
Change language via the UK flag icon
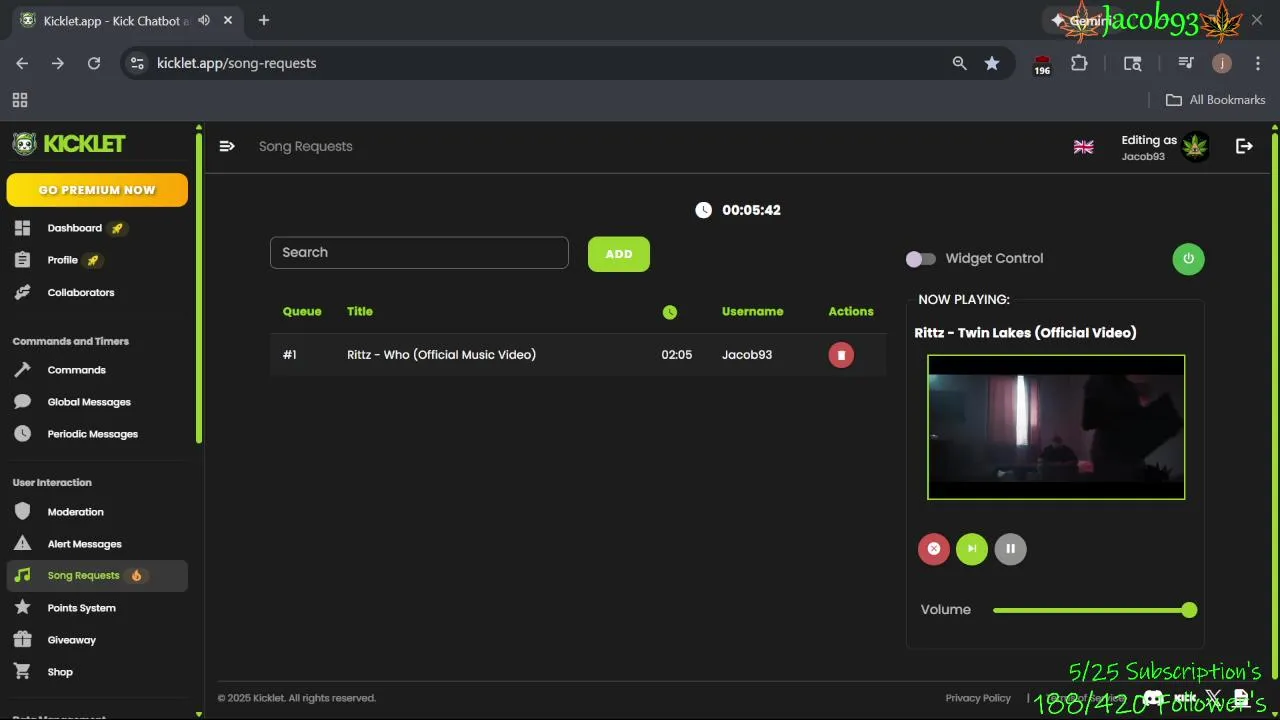[1083, 147]
